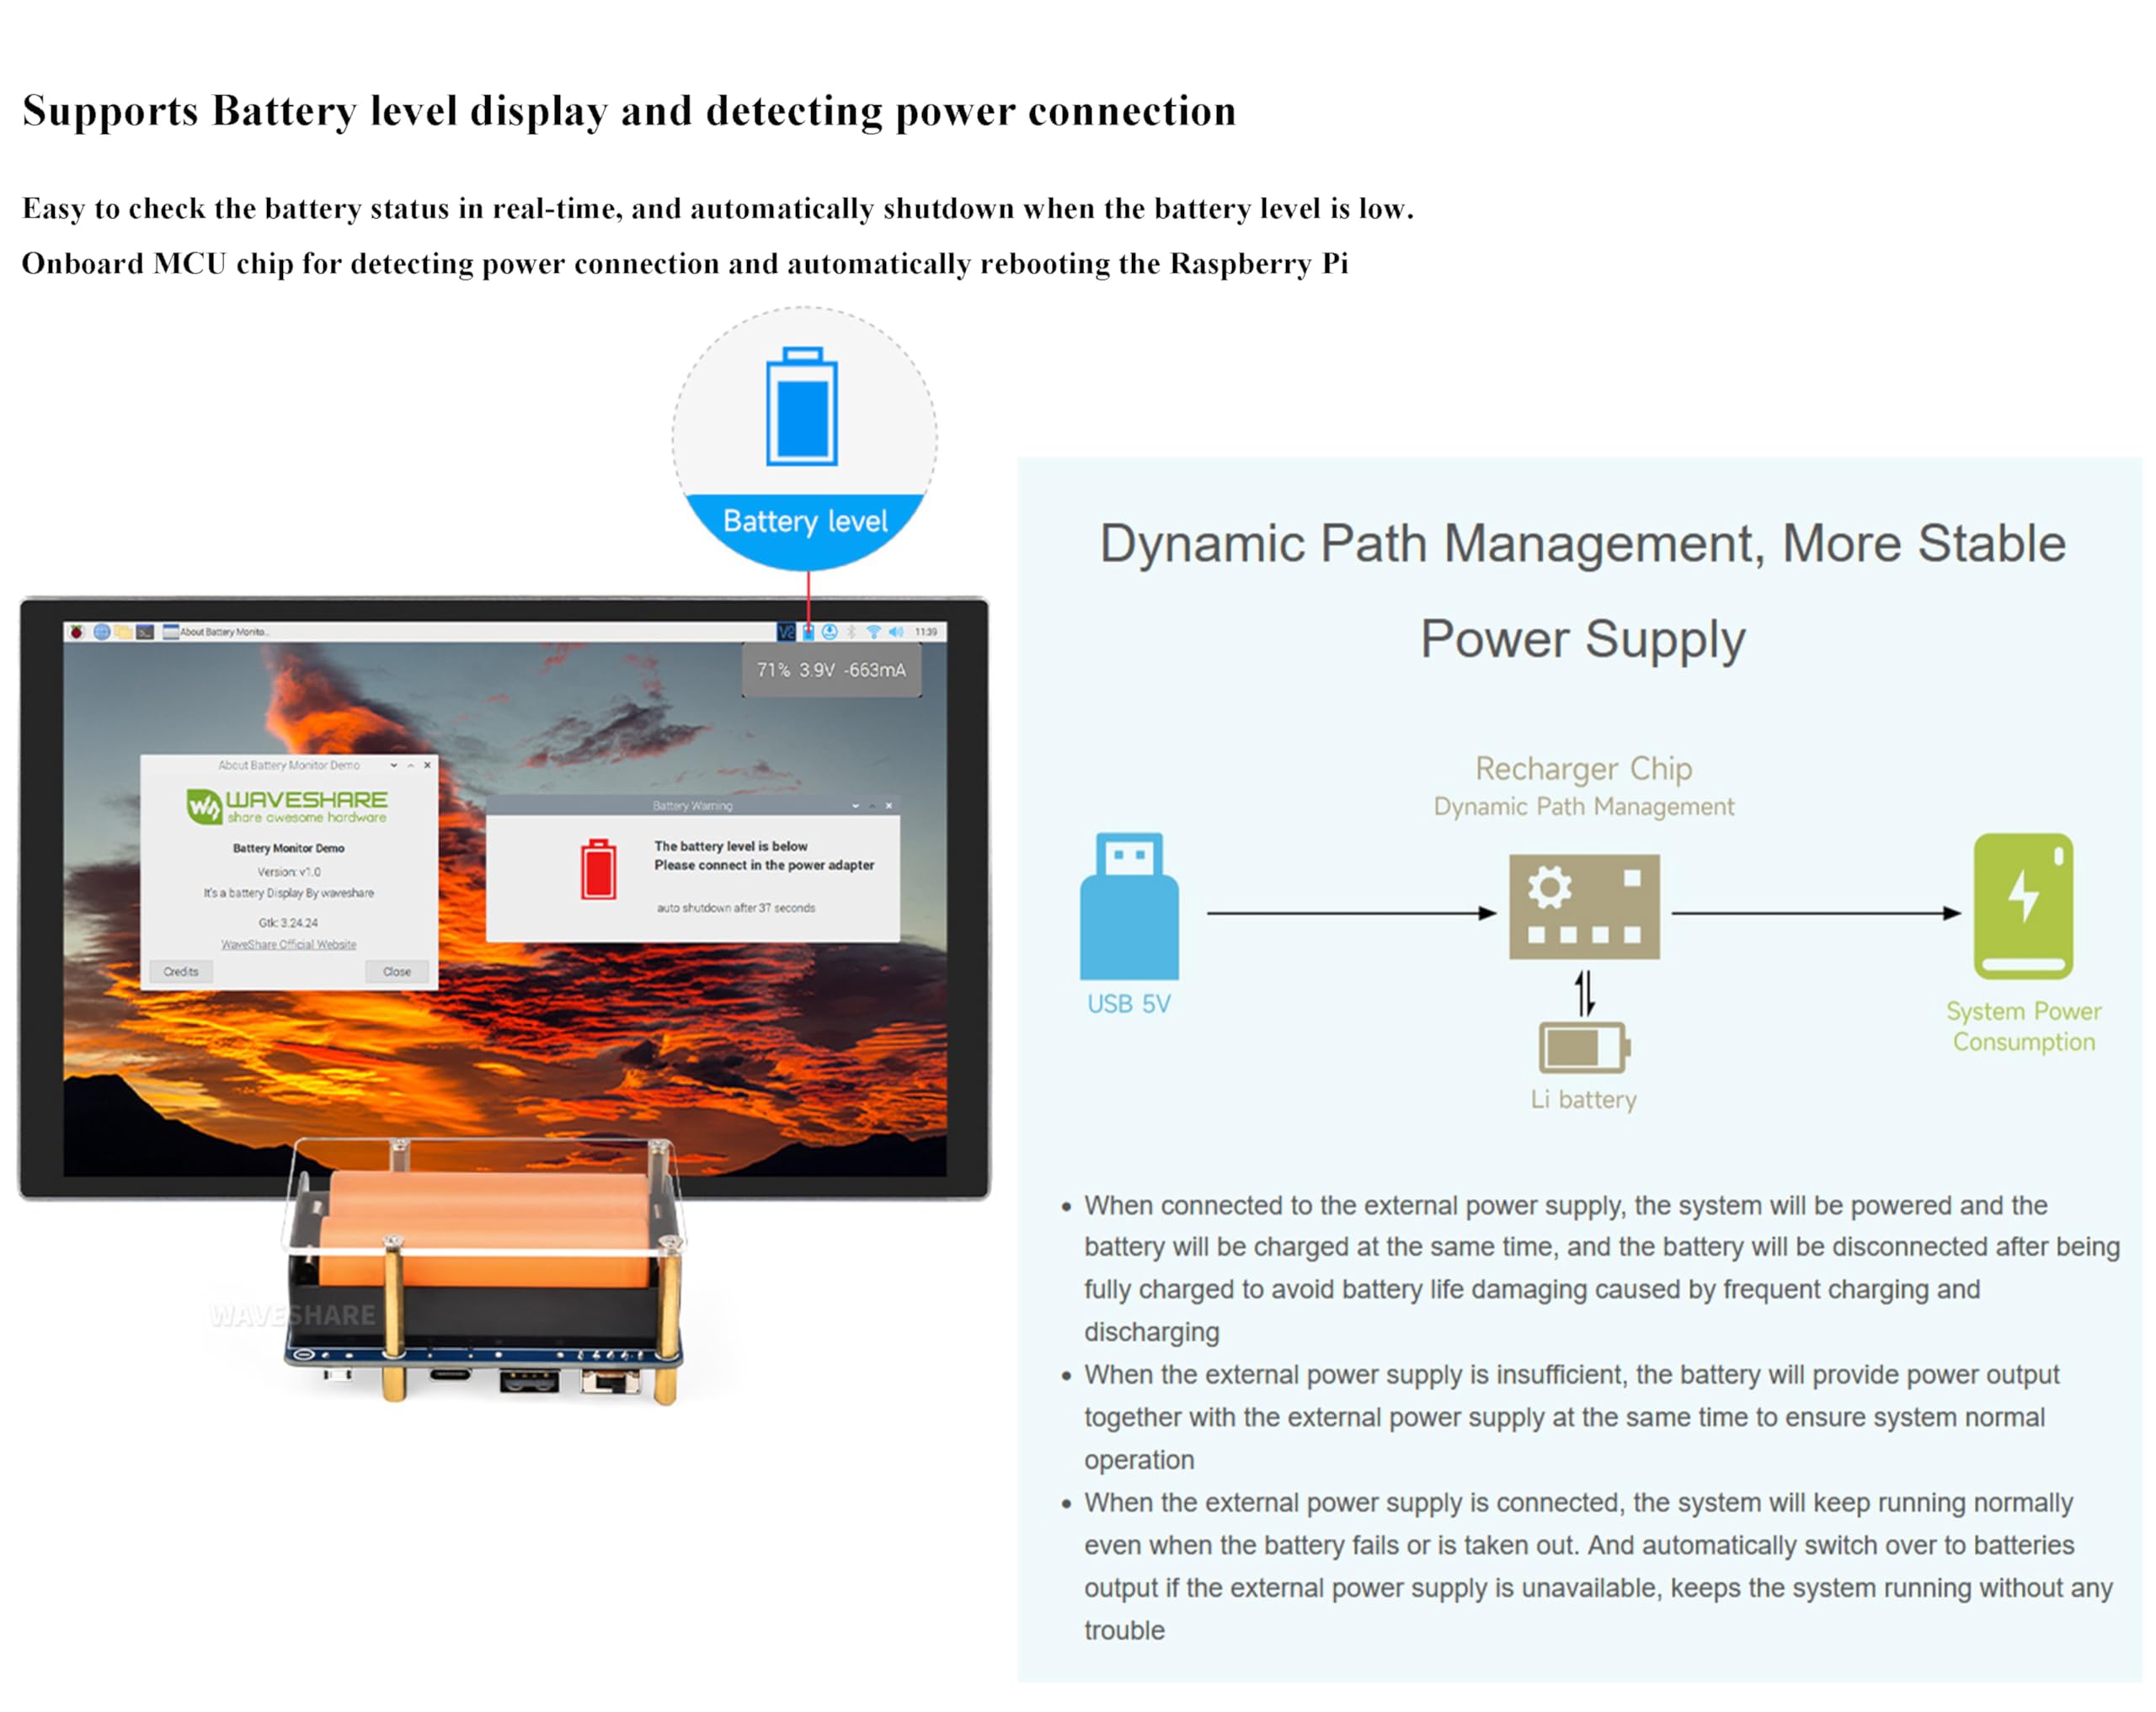This screenshot has width=2156, height=1712.
Task: Select the About Battery Monitor taskbar entry
Action: (x=218, y=632)
